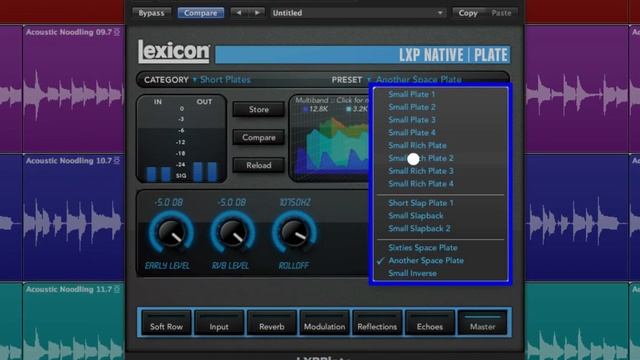Open the Preset dropdown arrow
Screen dimensions: 640x360
click(369, 79)
